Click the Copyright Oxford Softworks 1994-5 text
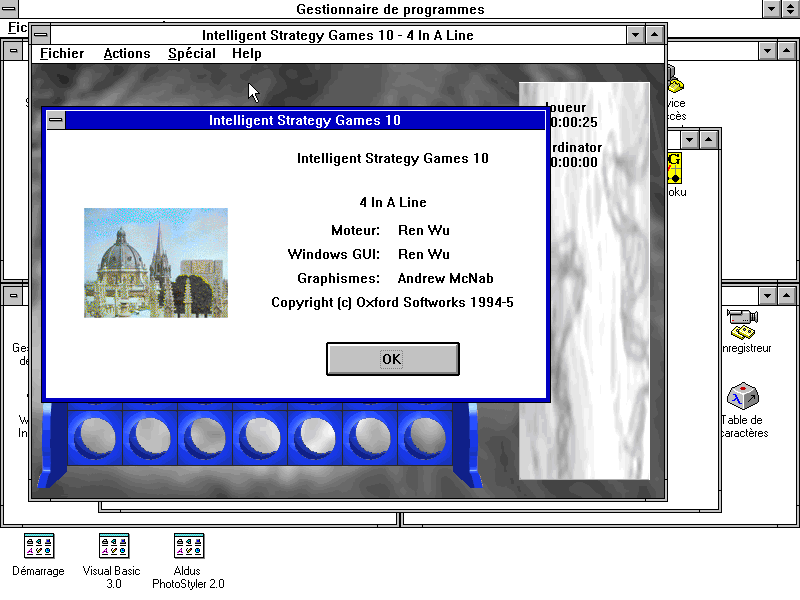The width and height of the screenshot is (800, 600). click(392, 303)
